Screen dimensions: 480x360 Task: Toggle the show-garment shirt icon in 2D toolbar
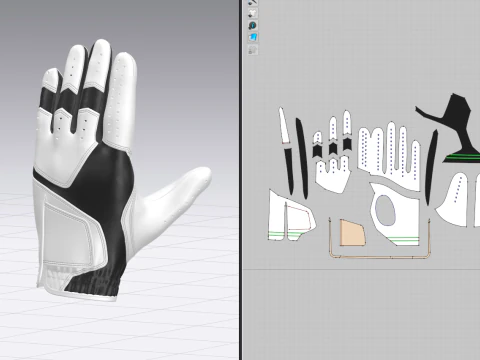click(x=253, y=14)
